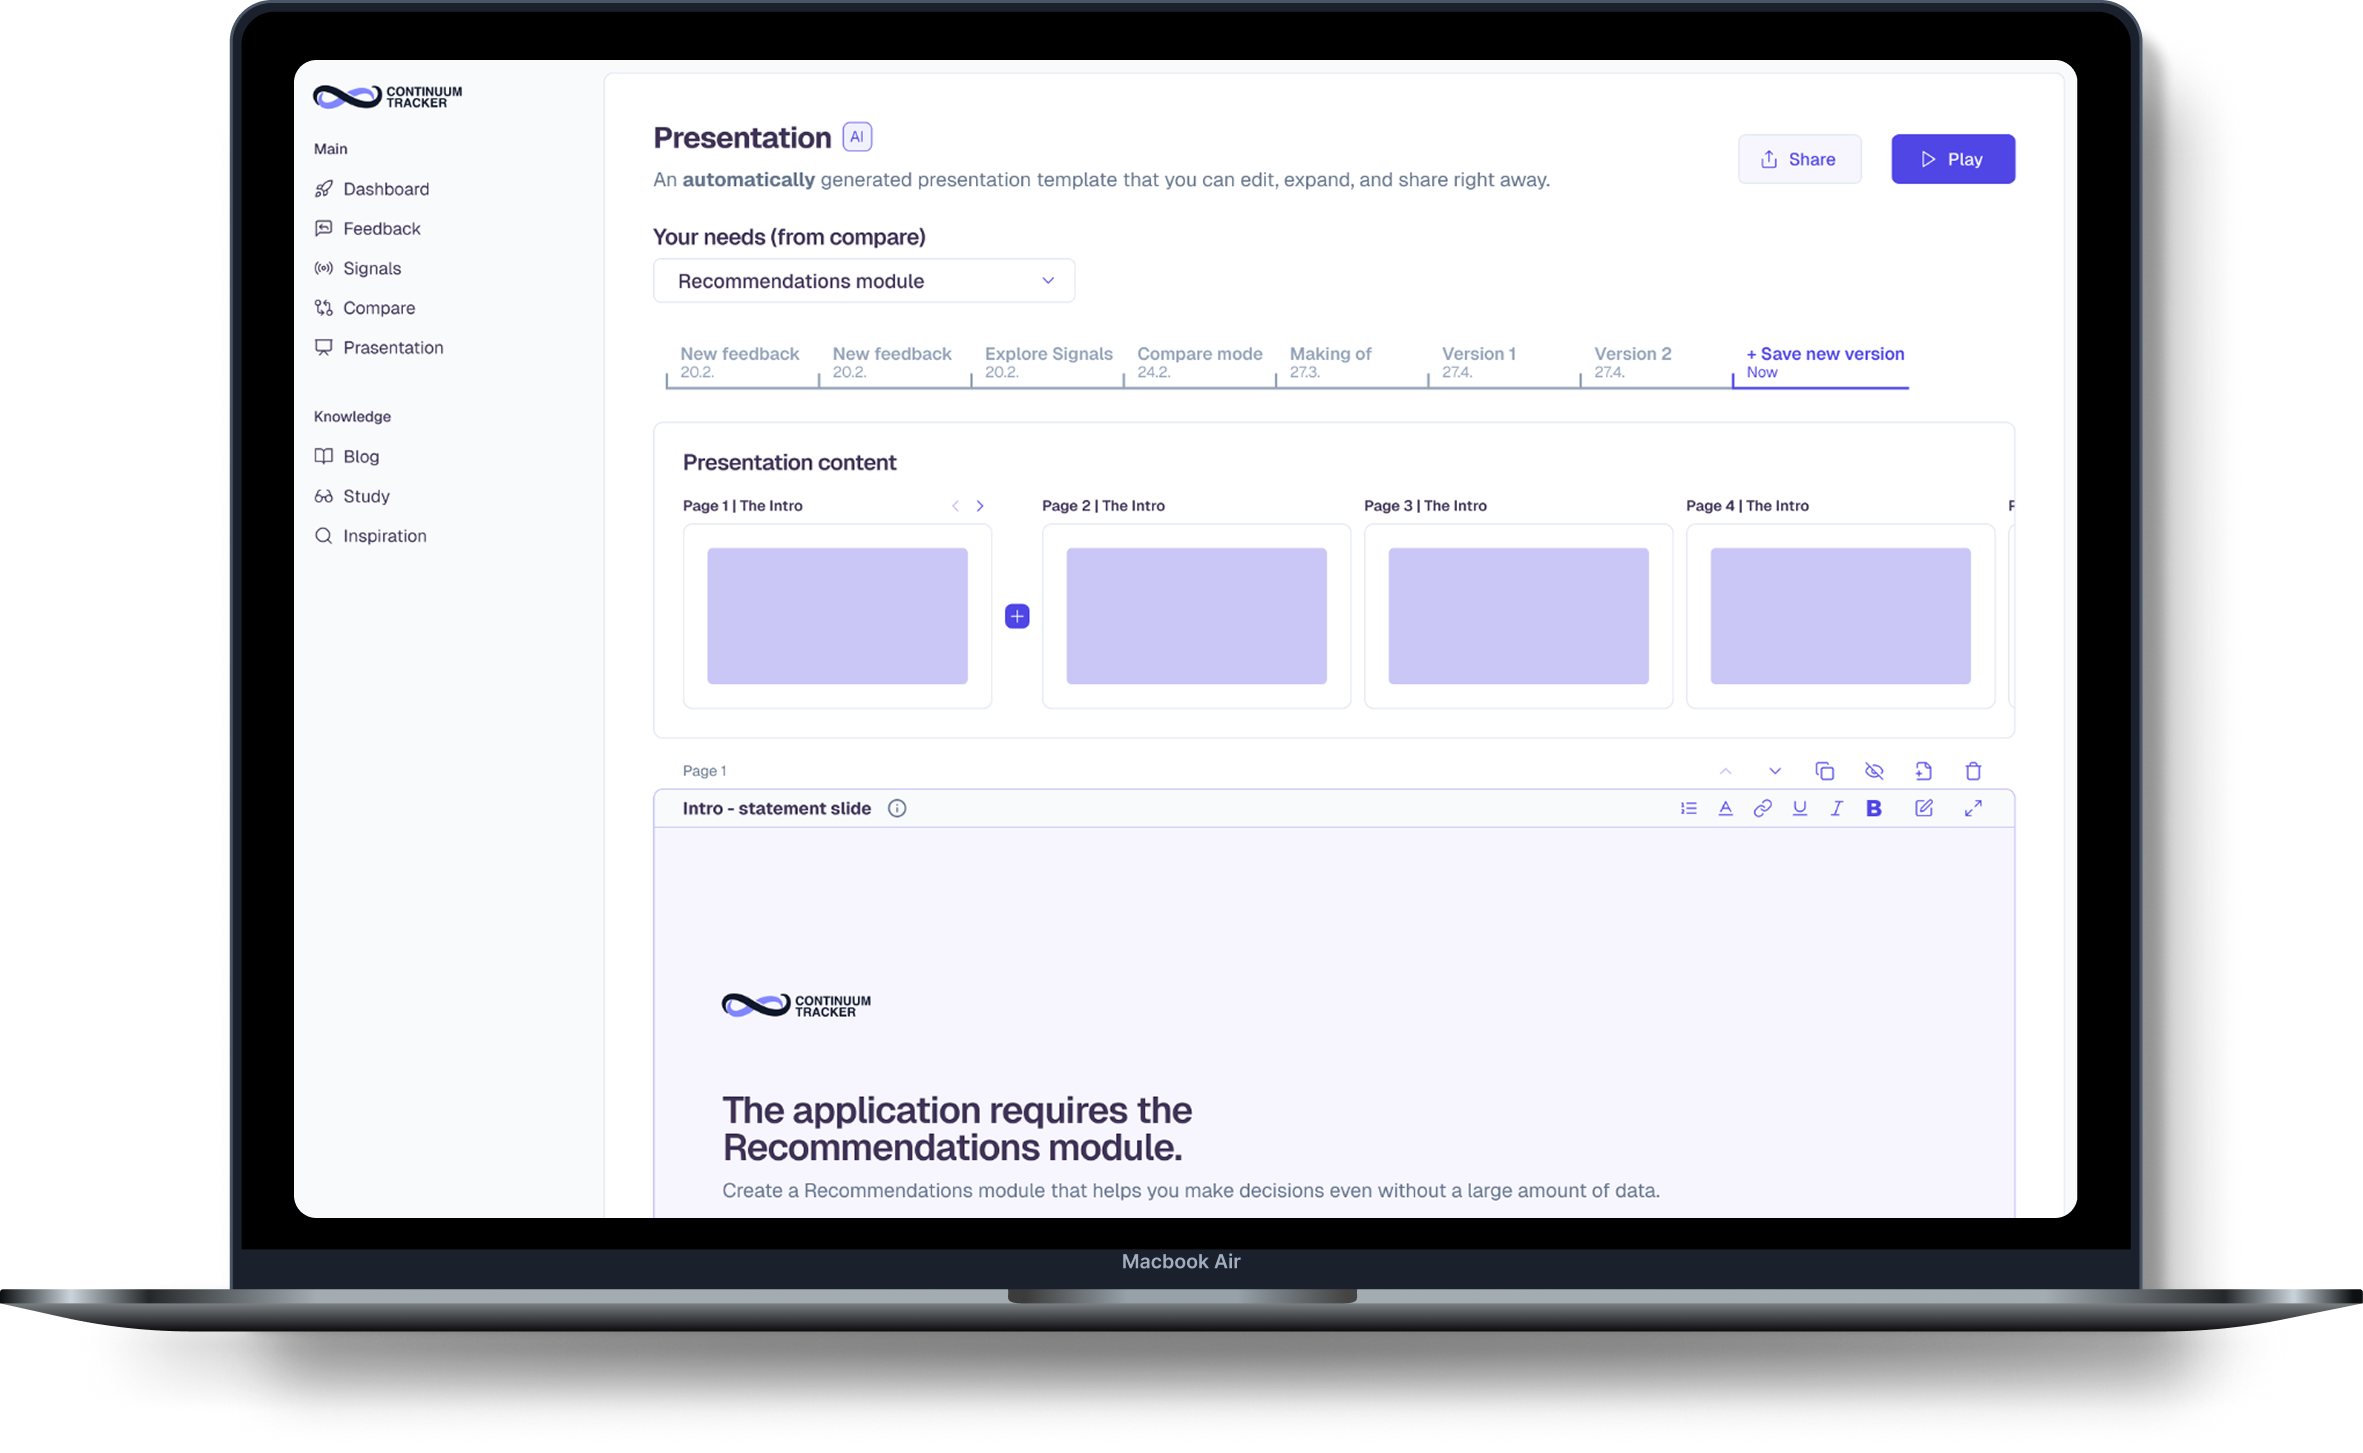Viewport: 2363px width, 1453px height.
Task: Click the Share button
Action: [1799, 159]
